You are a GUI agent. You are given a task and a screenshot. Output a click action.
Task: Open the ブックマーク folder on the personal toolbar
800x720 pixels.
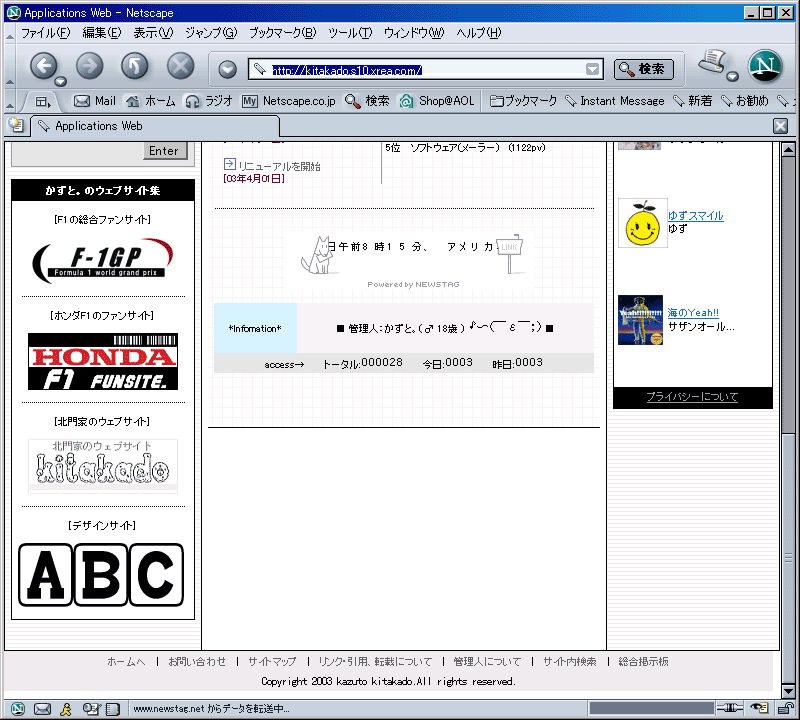click(523, 101)
